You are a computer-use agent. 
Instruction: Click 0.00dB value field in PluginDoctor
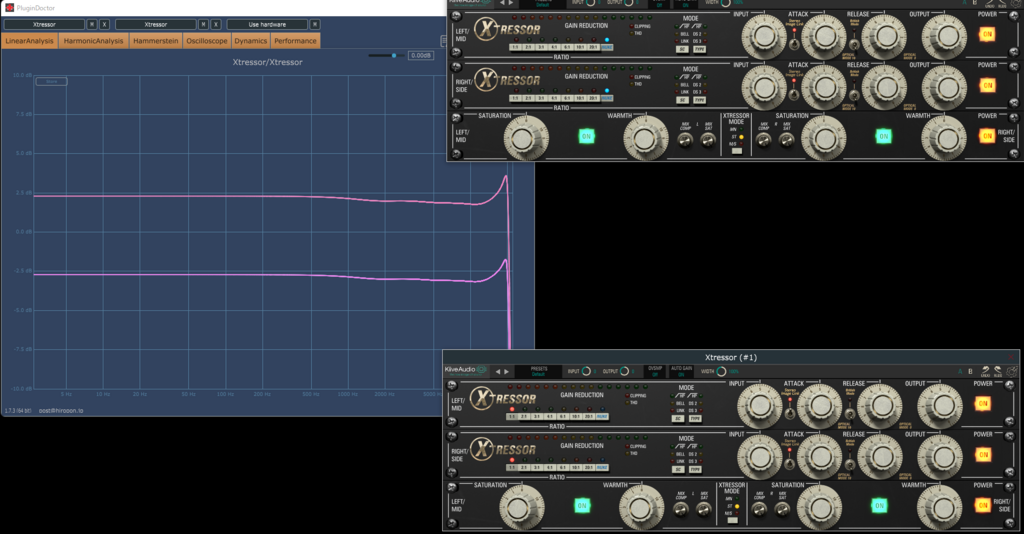click(x=421, y=55)
